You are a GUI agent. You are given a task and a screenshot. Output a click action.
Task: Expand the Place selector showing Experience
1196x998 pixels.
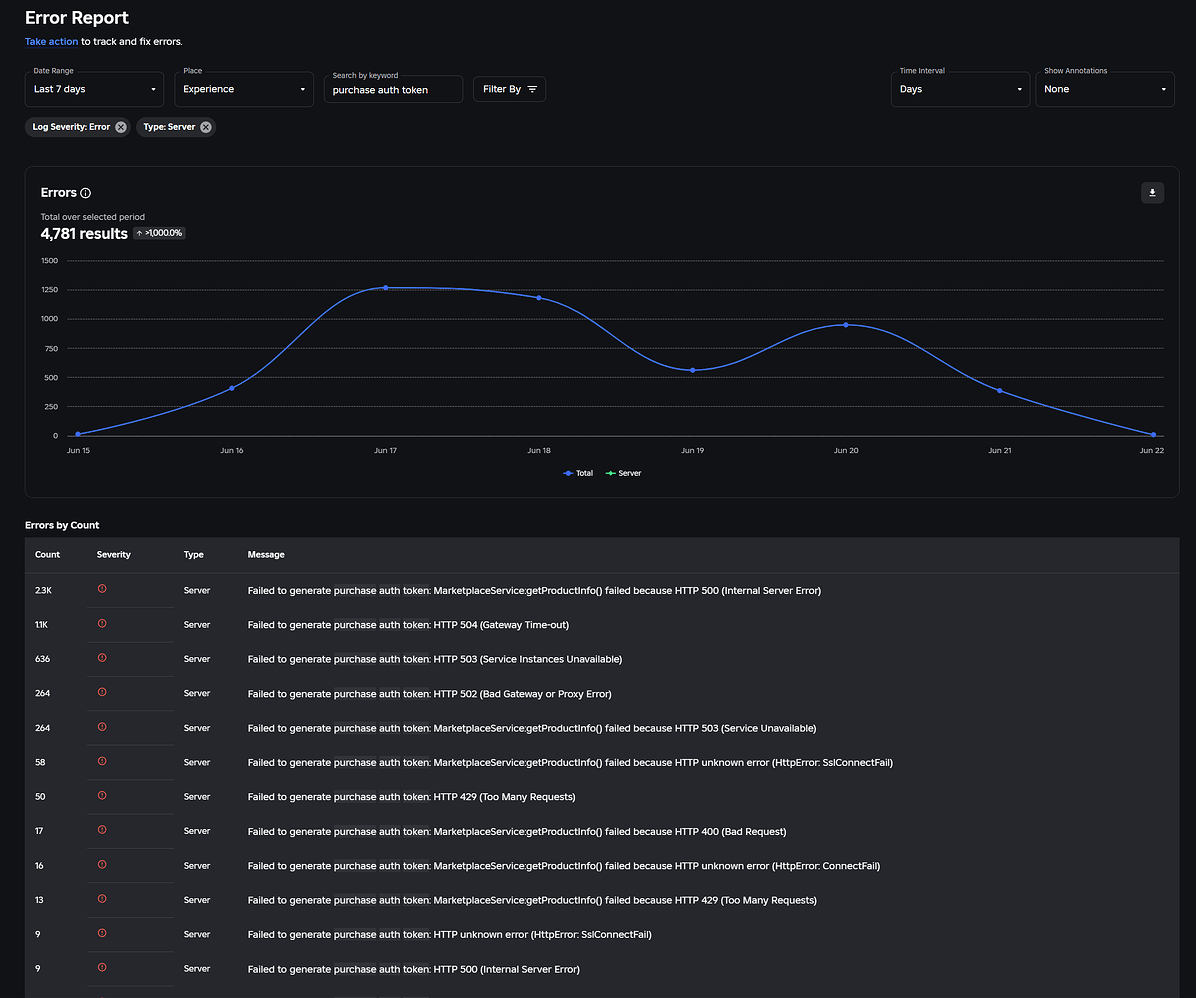[x=244, y=88]
